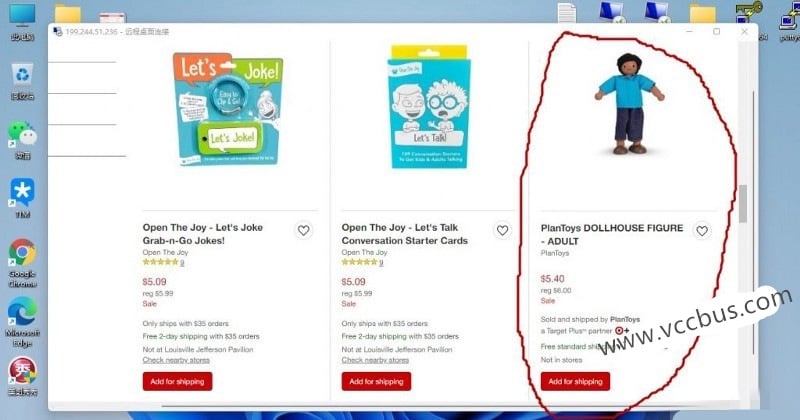The width and height of the screenshot is (800, 420).
Task: Open the Let's Joke product image
Action: 228,109
